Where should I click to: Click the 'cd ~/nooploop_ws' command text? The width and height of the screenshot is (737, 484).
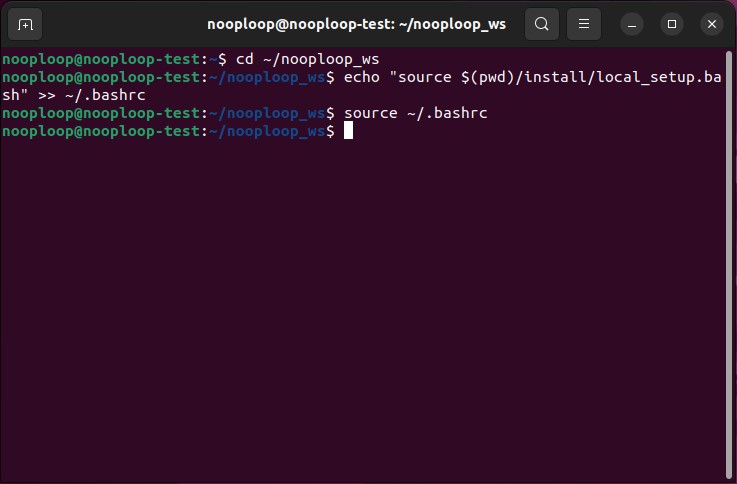coord(307,59)
